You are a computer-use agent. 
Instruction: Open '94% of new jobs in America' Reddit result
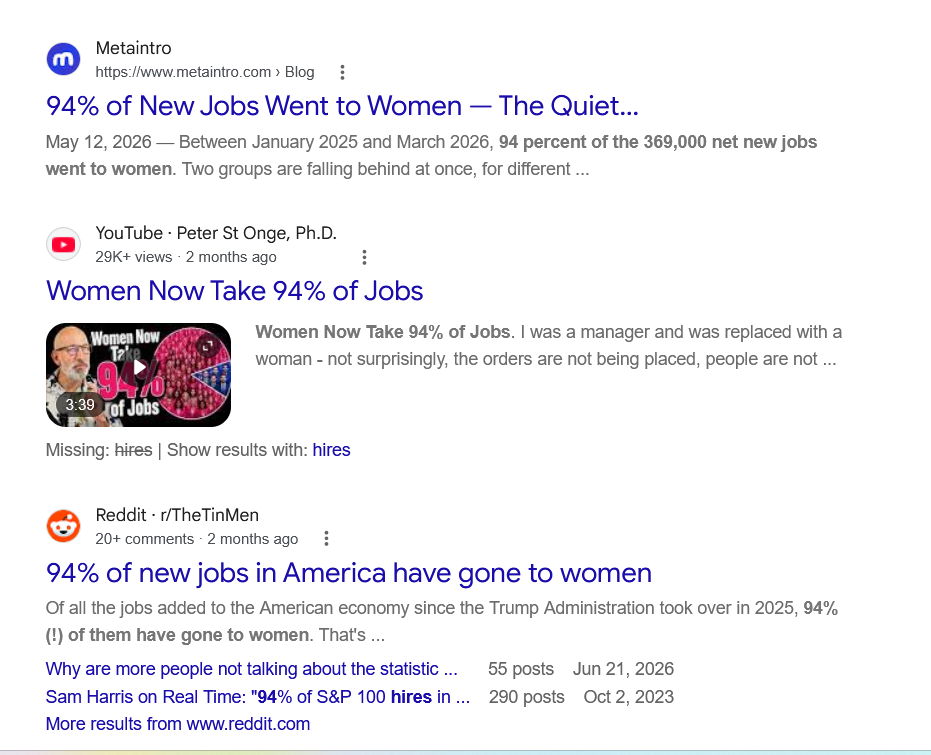(349, 573)
